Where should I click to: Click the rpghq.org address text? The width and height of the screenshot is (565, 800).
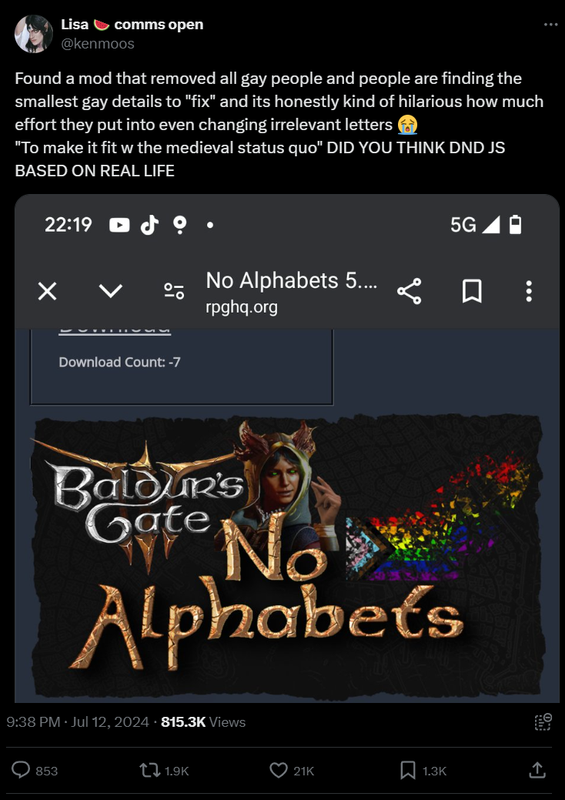point(241,307)
